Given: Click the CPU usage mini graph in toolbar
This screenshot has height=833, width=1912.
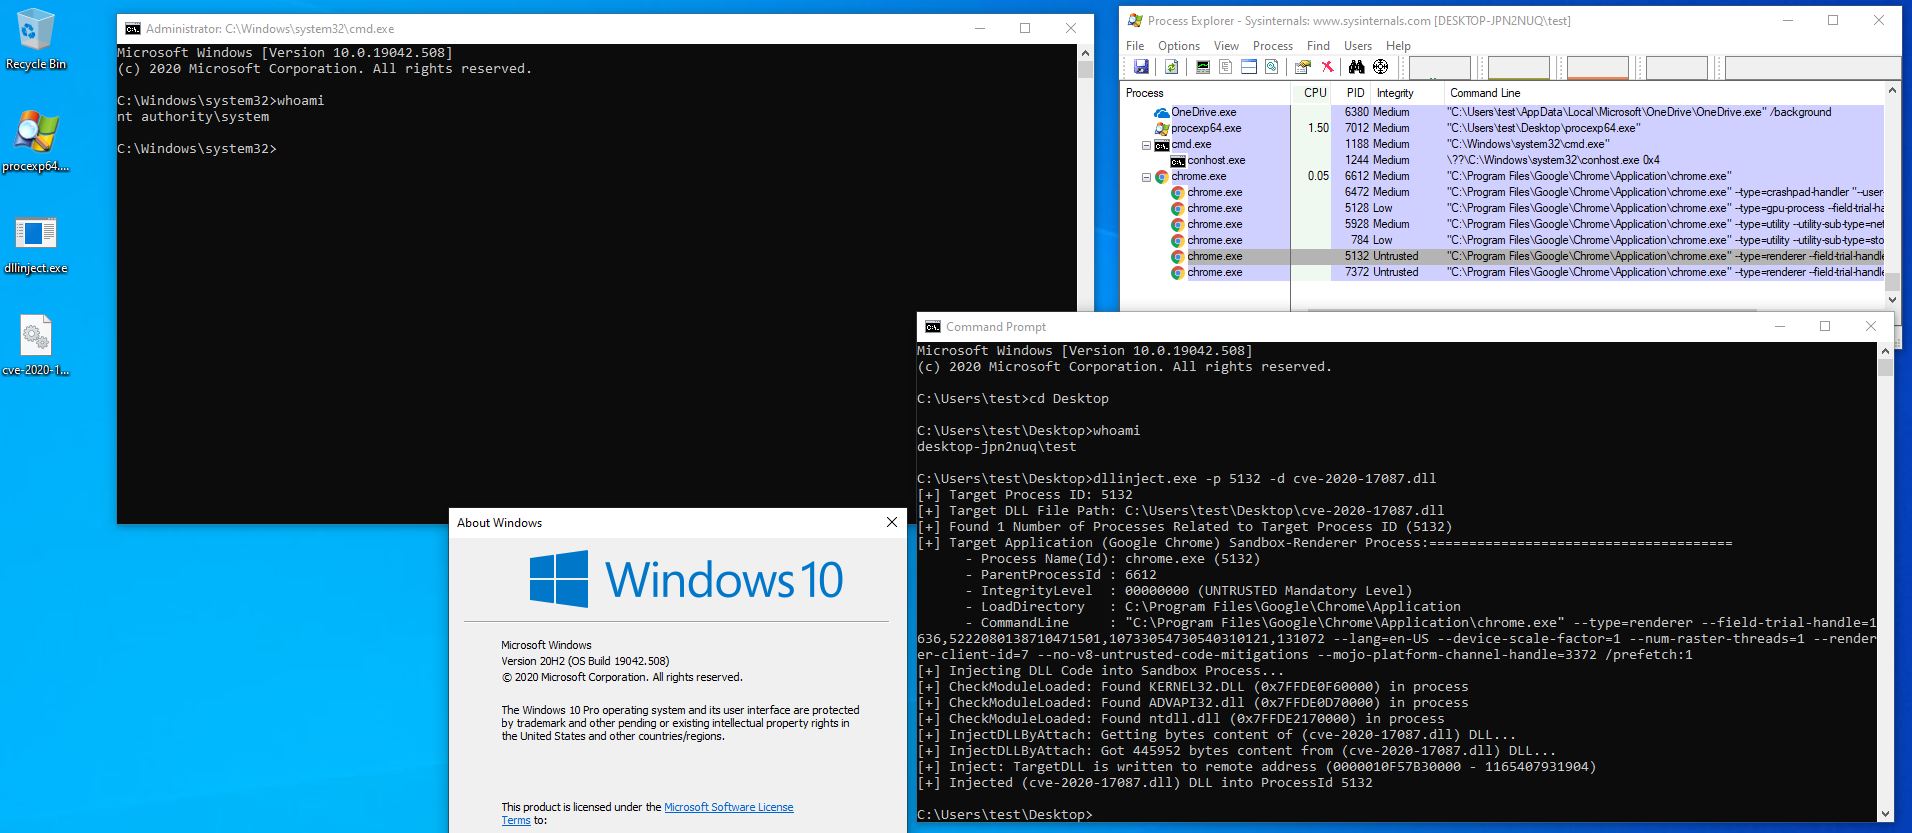Looking at the screenshot, I should coord(1439,67).
